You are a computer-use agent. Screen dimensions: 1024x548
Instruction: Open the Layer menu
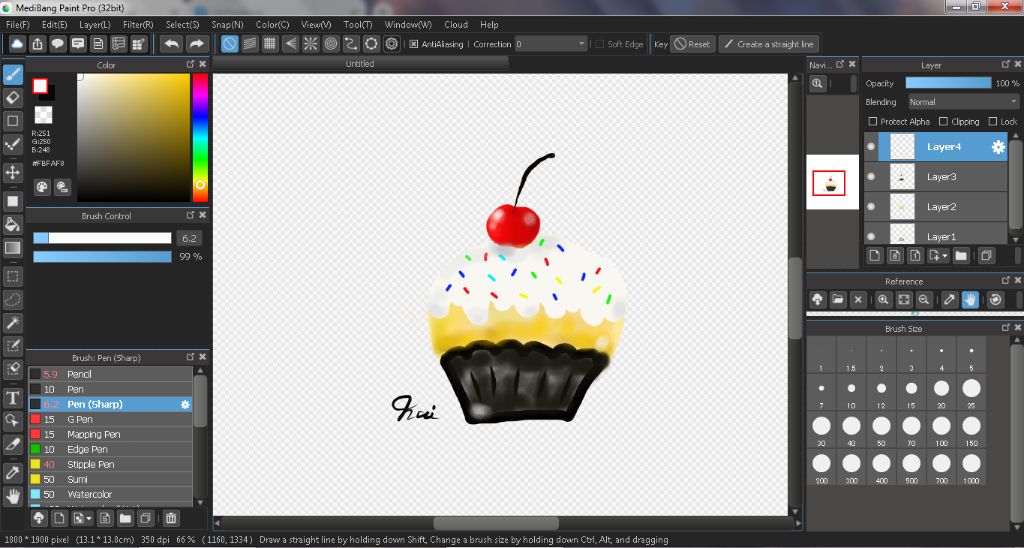[x=95, y=24]
